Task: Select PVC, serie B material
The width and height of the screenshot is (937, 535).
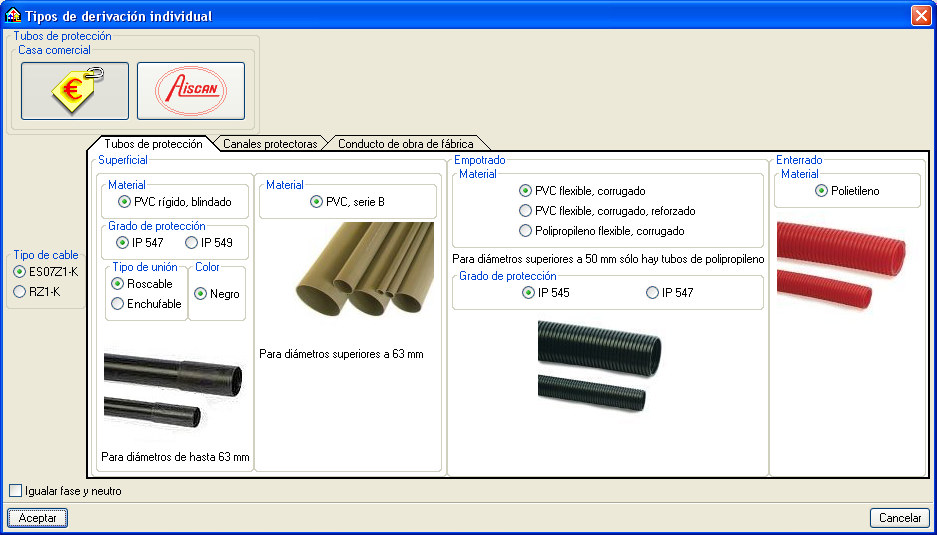Action: coord(347,202)
